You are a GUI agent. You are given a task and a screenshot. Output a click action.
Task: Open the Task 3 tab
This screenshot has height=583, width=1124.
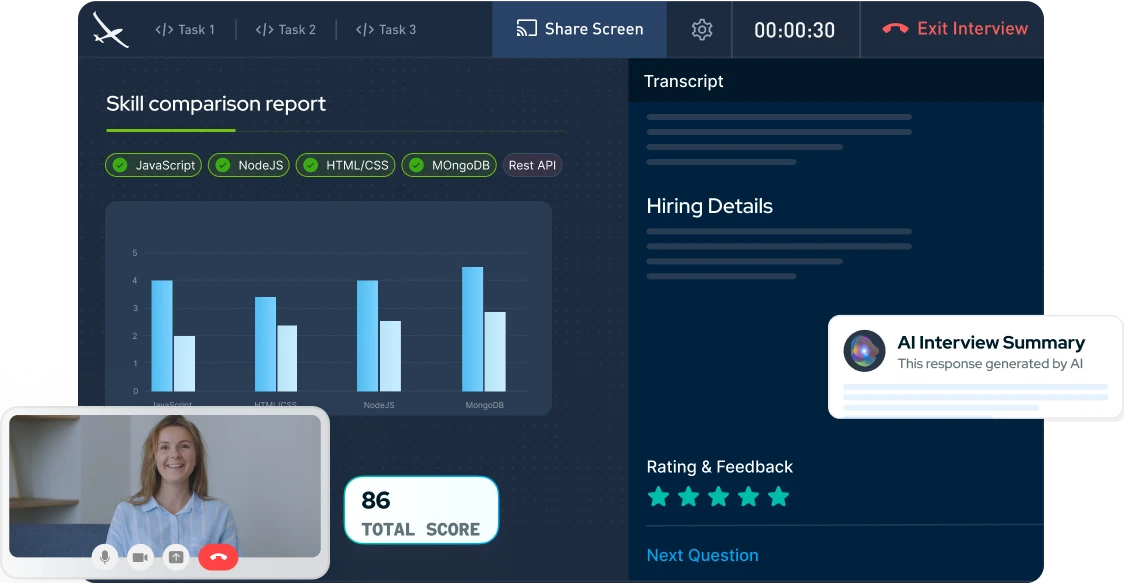[386, 30]
